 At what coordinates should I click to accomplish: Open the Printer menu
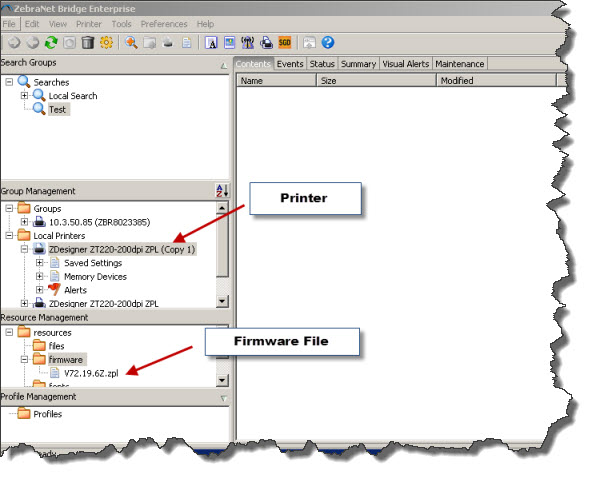pos(89,24)
